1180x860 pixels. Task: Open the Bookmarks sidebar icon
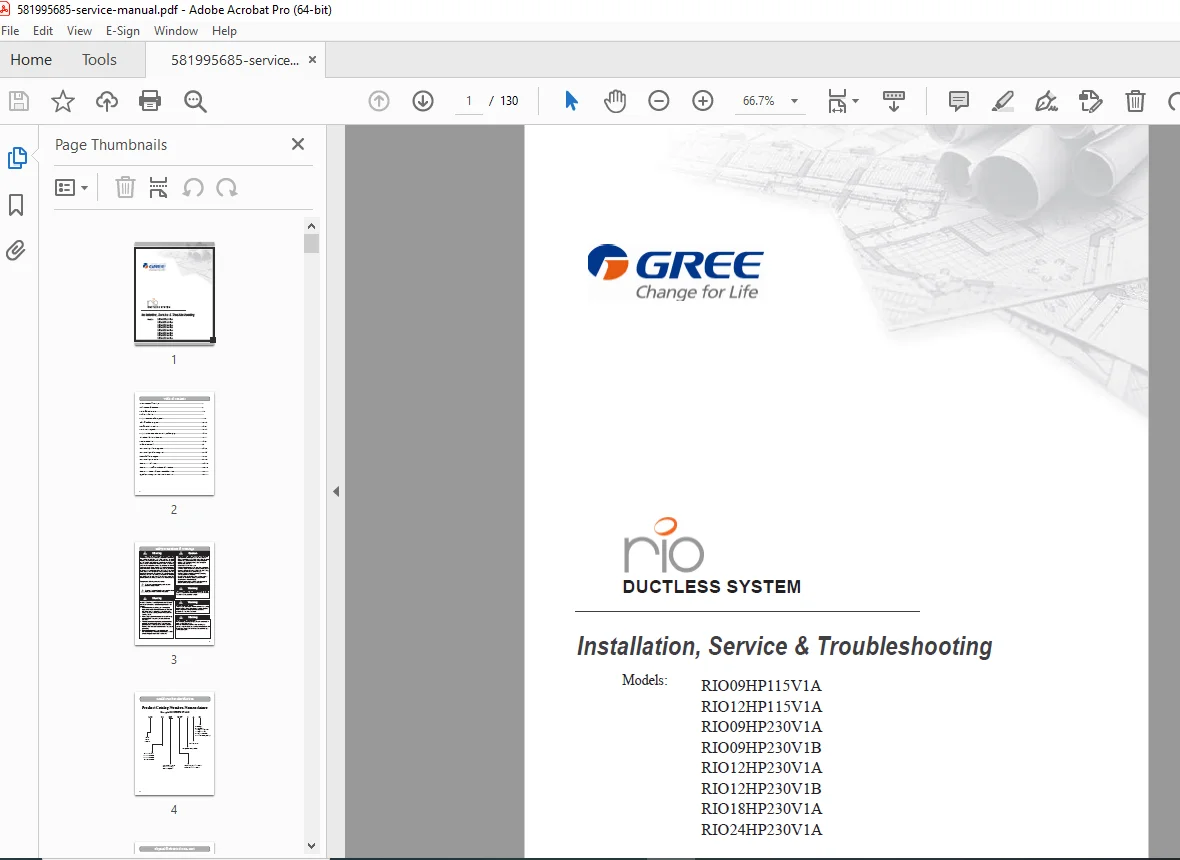click(16, 205)
